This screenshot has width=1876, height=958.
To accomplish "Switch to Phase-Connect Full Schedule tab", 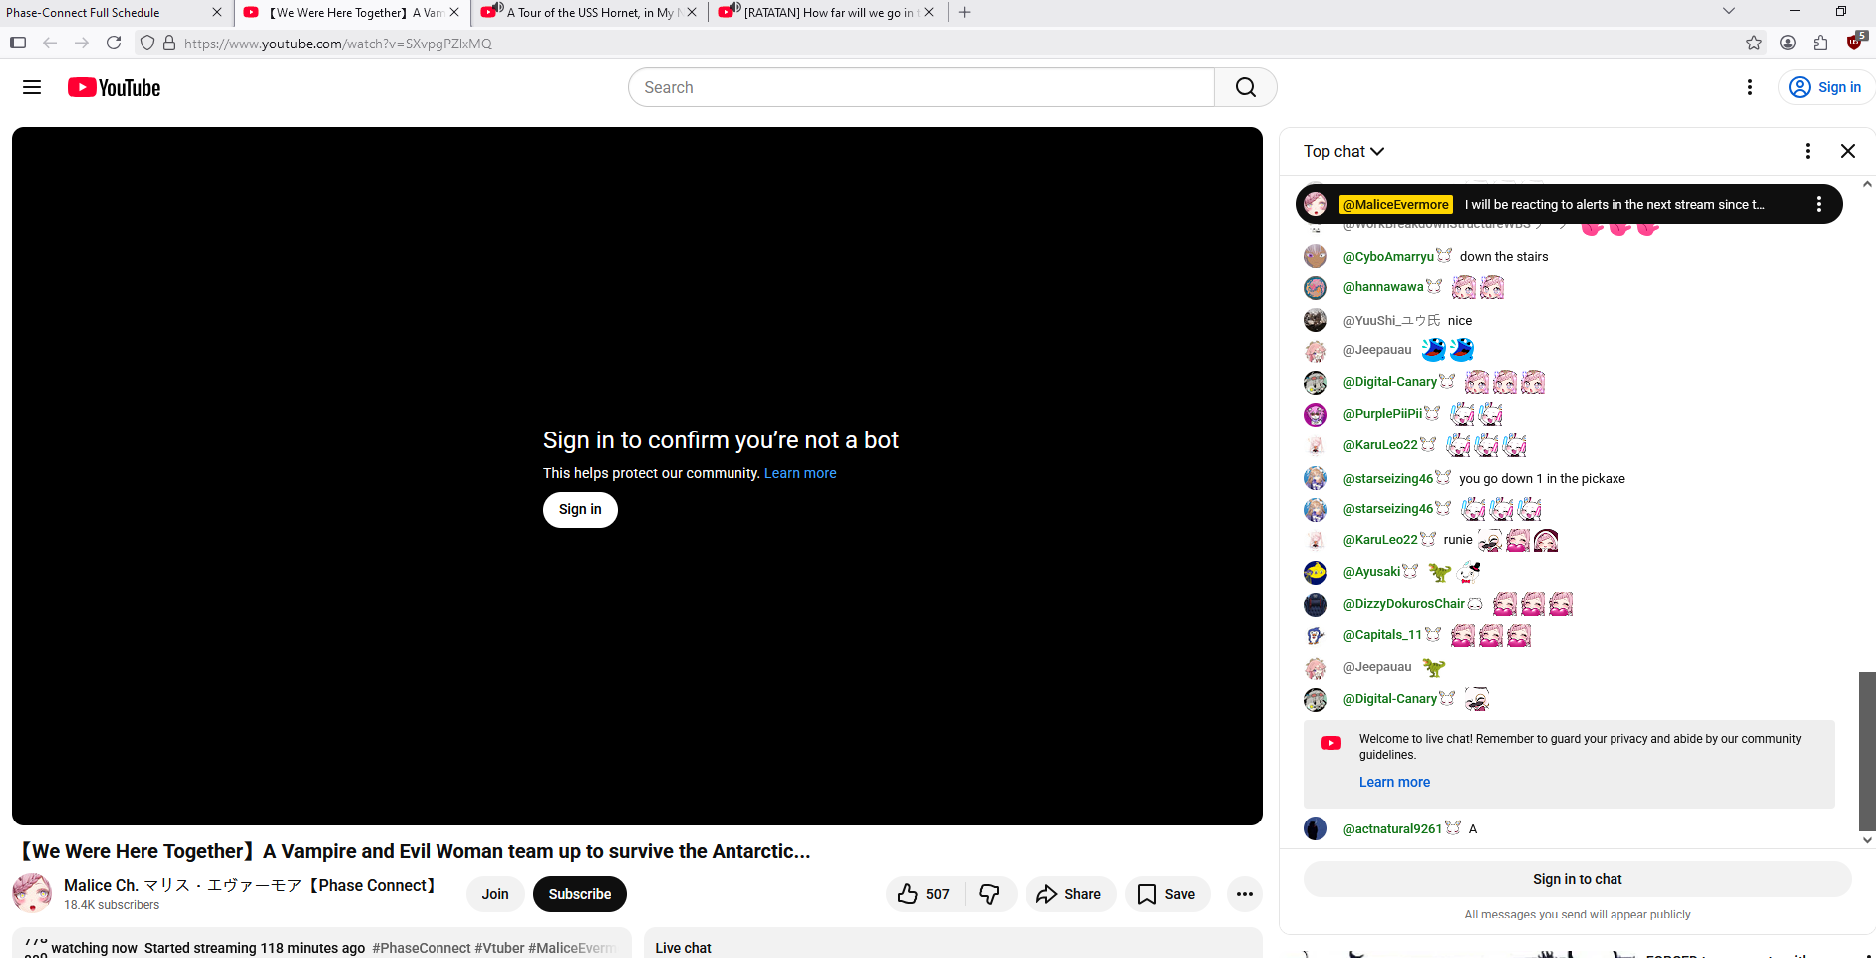I will (106, 13).
